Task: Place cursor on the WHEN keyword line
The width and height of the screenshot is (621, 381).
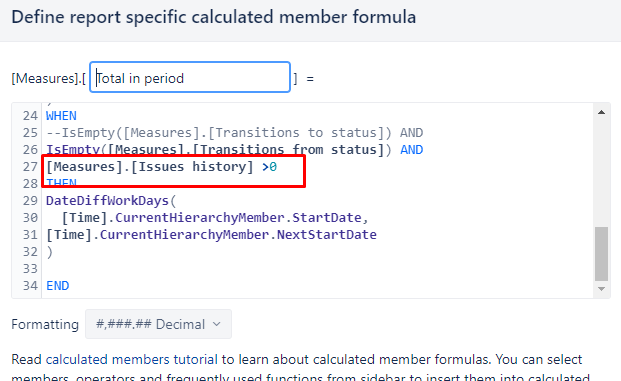Action: click(61, 116)
